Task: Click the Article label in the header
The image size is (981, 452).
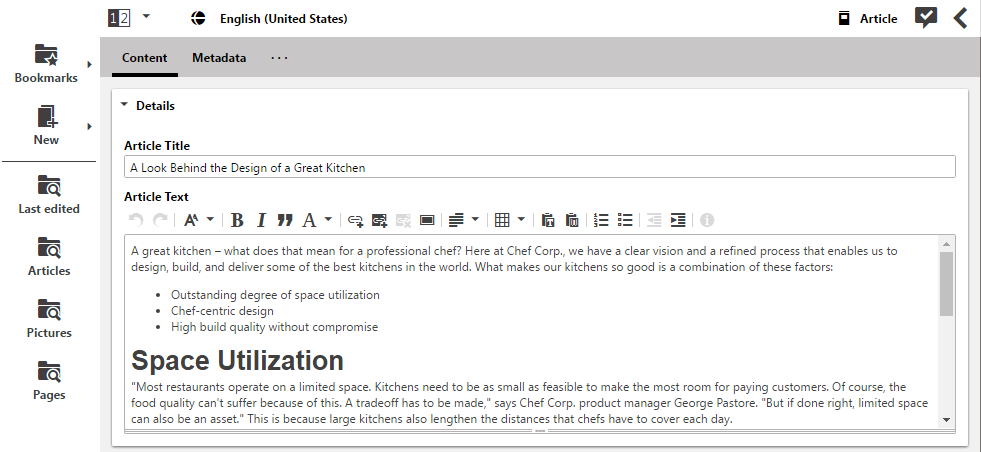Action: click(x=878, y=19)
